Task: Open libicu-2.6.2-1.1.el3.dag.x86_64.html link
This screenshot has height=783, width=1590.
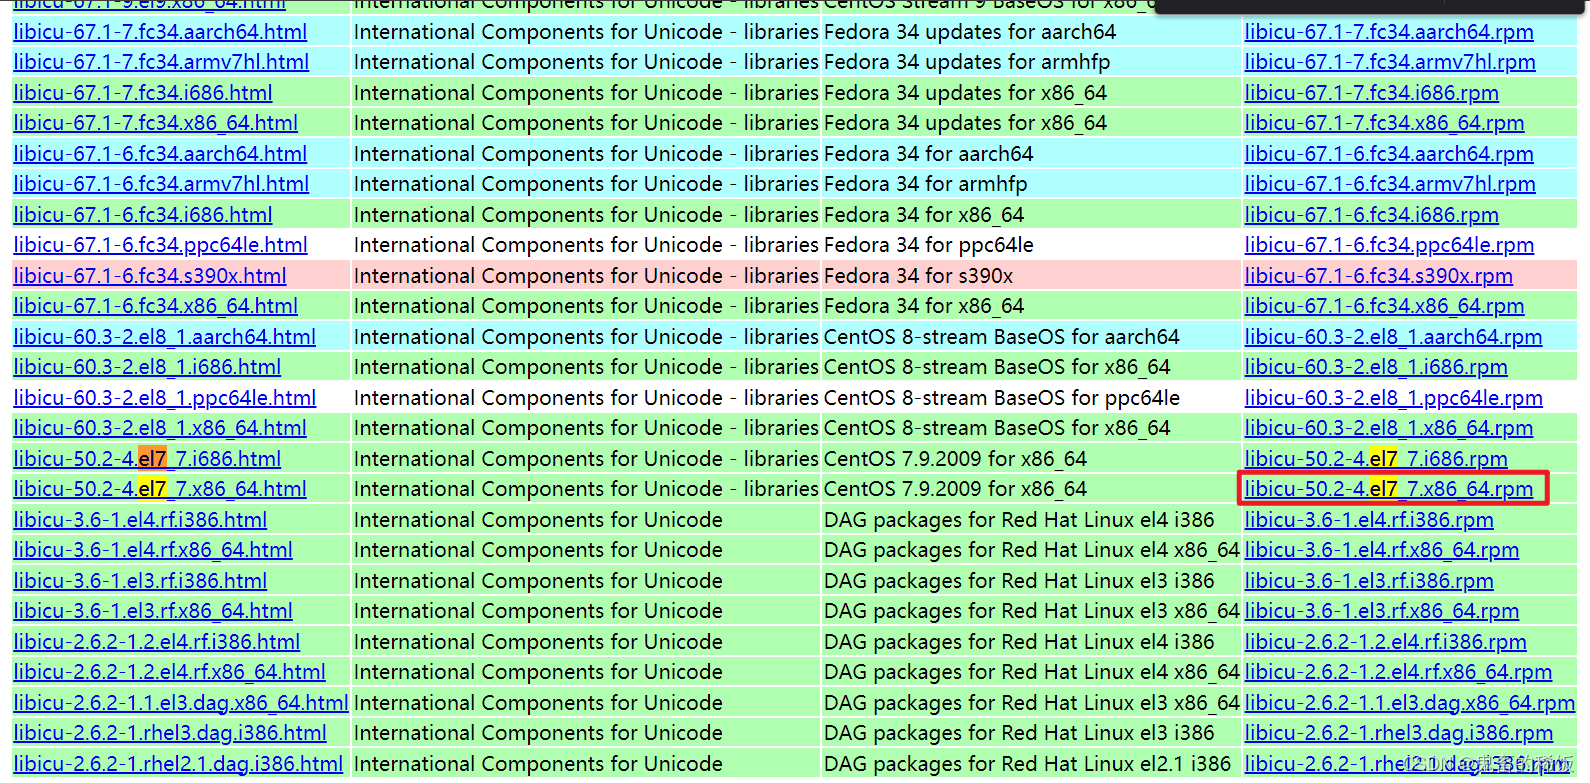Action: (181, 703)
